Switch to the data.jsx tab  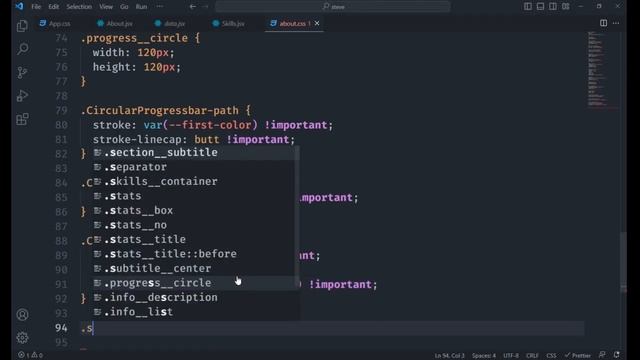pos(170,24)
